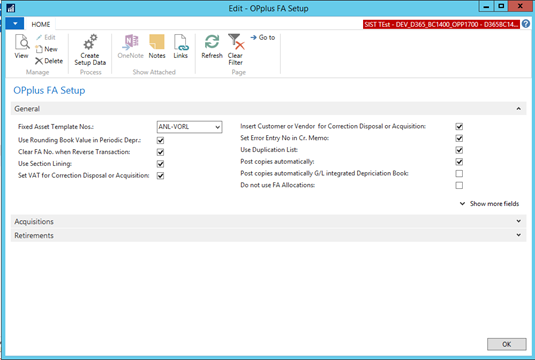Viewport: 535px width, 360px height.
Task: Expand the Retirements section
Action: pos(269,235)
